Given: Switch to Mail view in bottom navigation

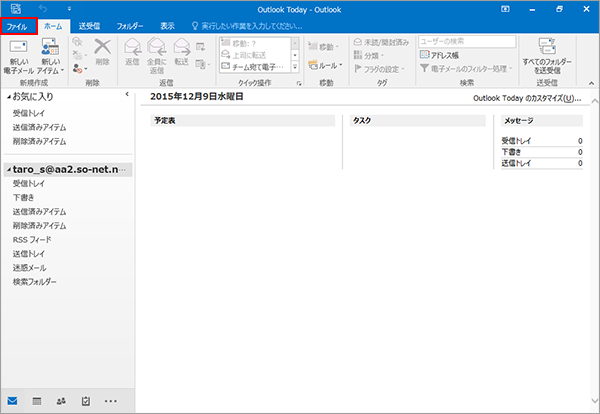Looking at the screenshot, I should coord(13,400).
